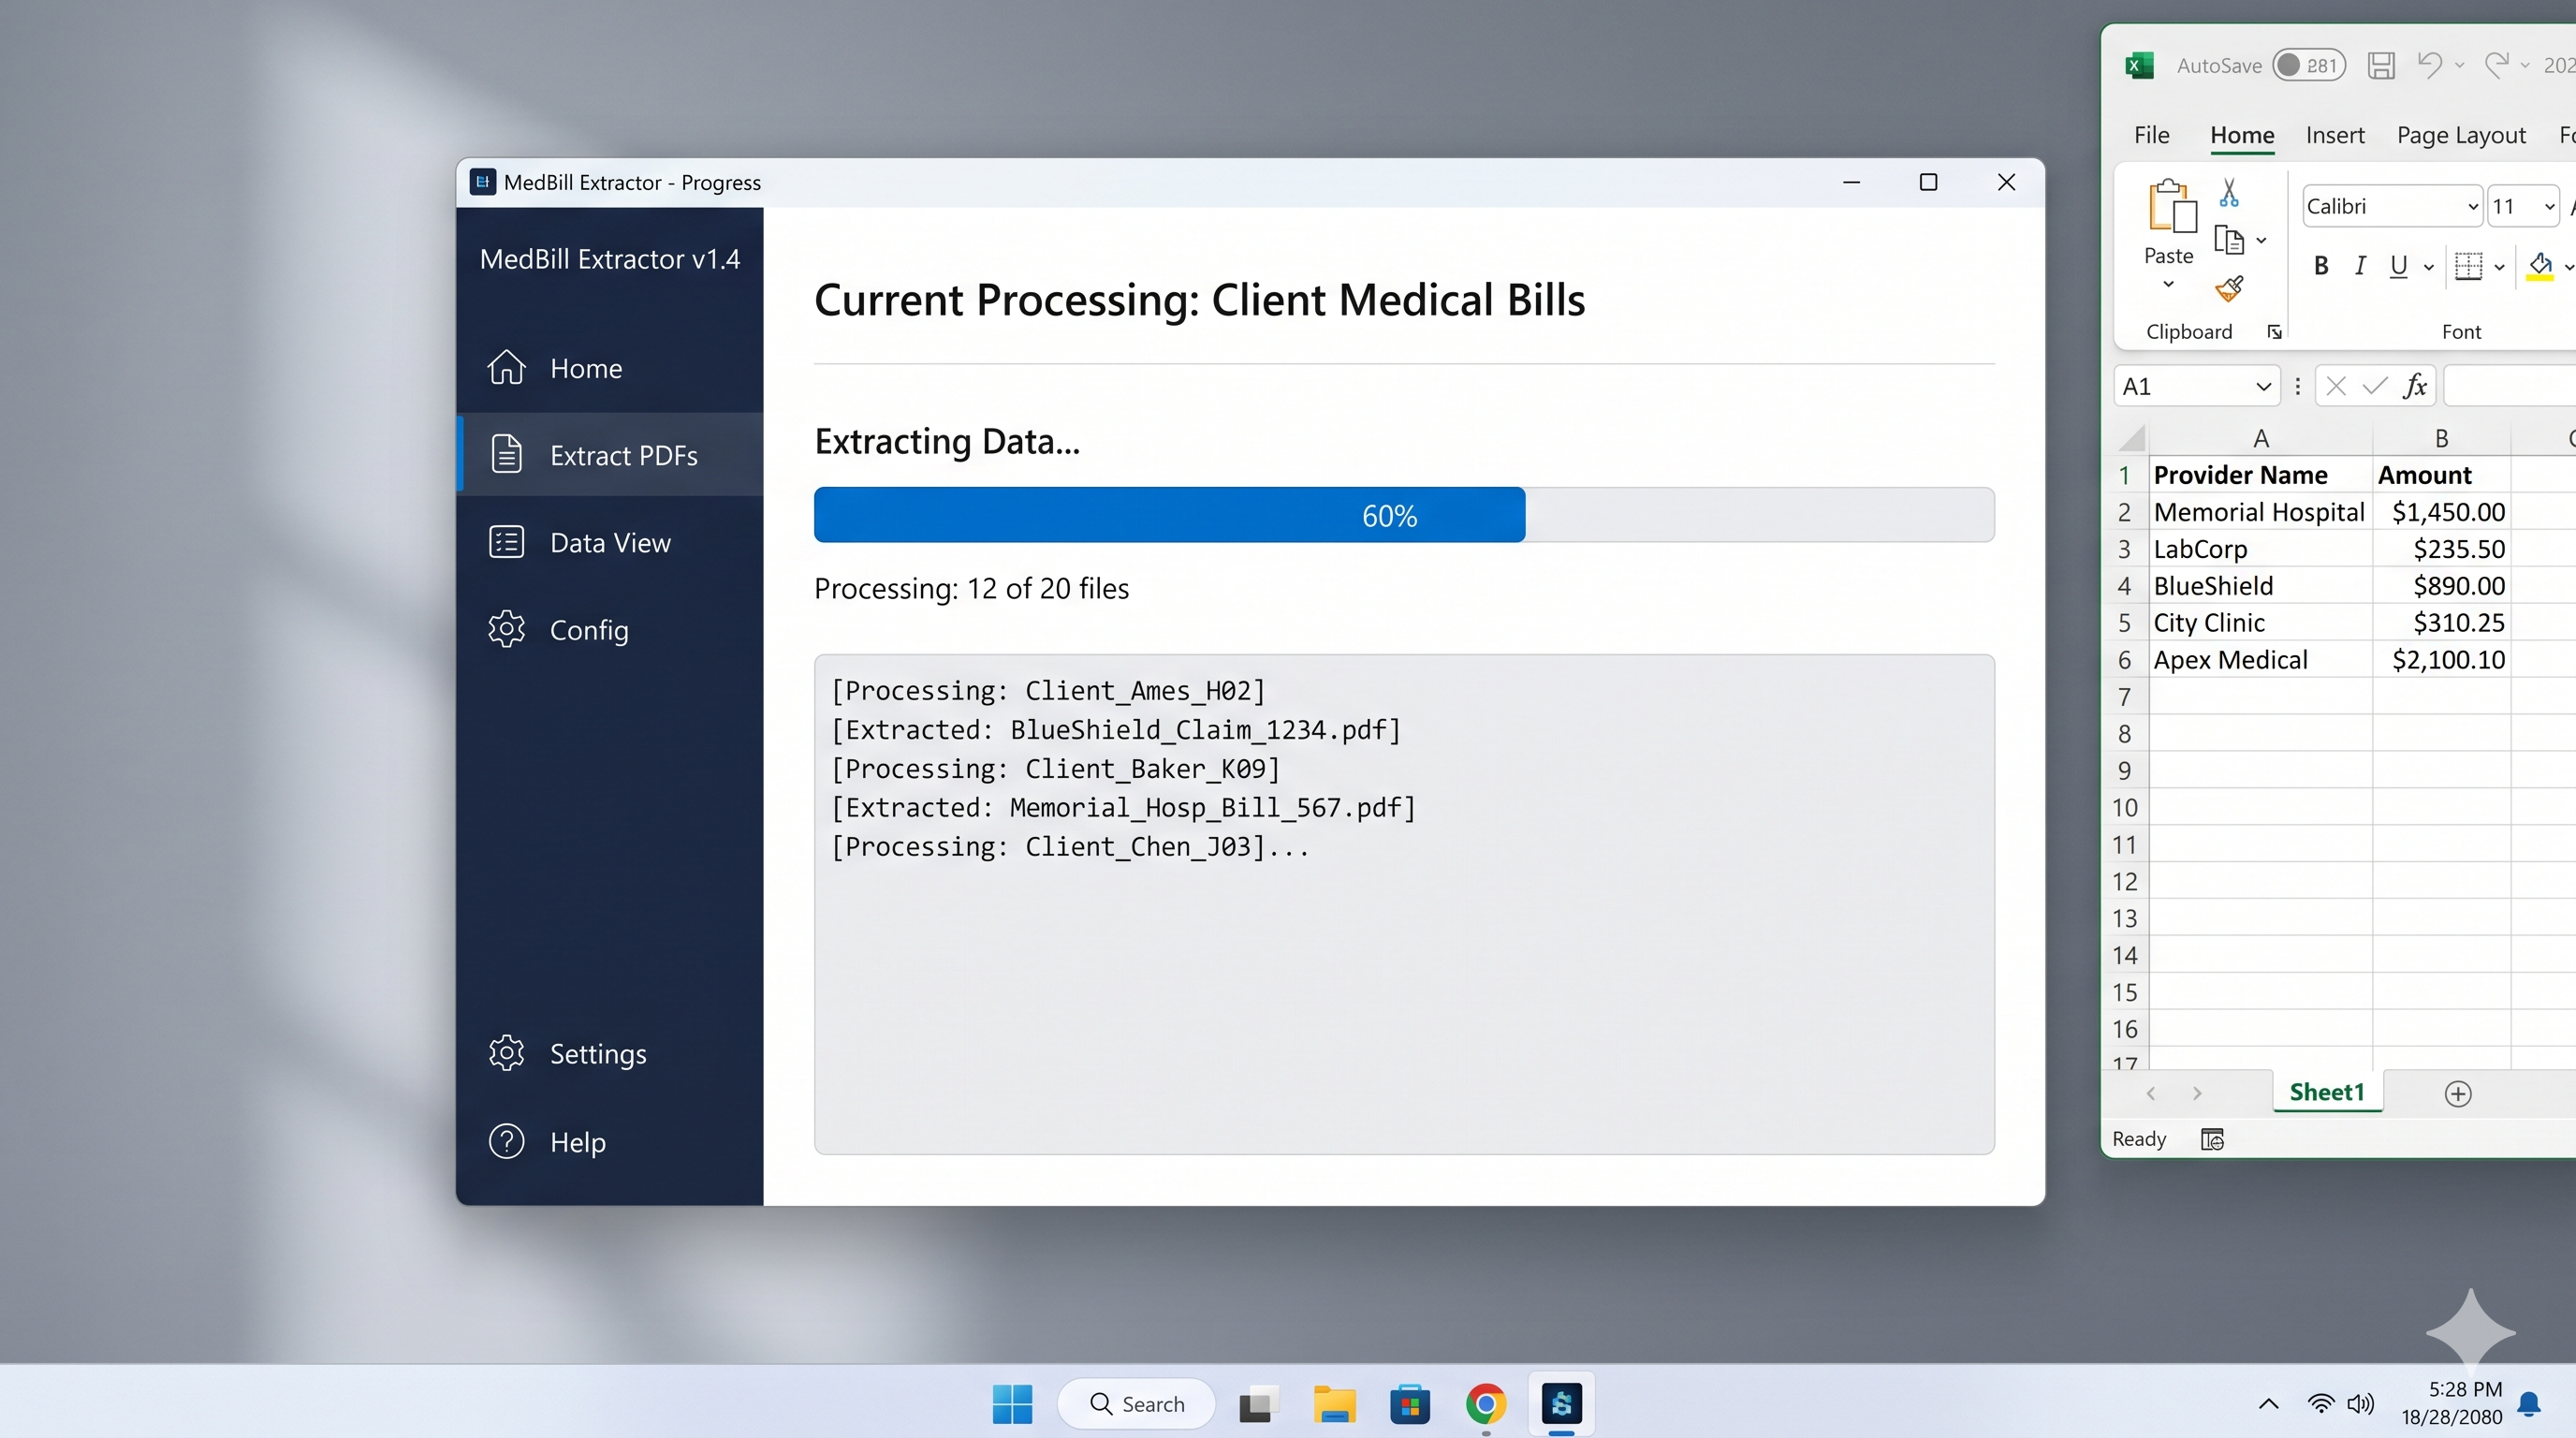Click the Excel save icon
Image resolution: width=2576 pixels, height=1438 pixels.
(x=2381, y=66)
